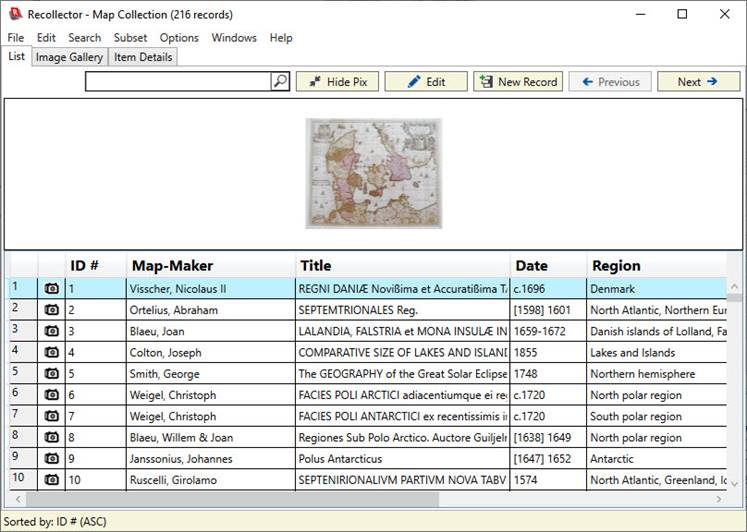
Task: Click the 1855 date cell
Action: click(548, 352)
